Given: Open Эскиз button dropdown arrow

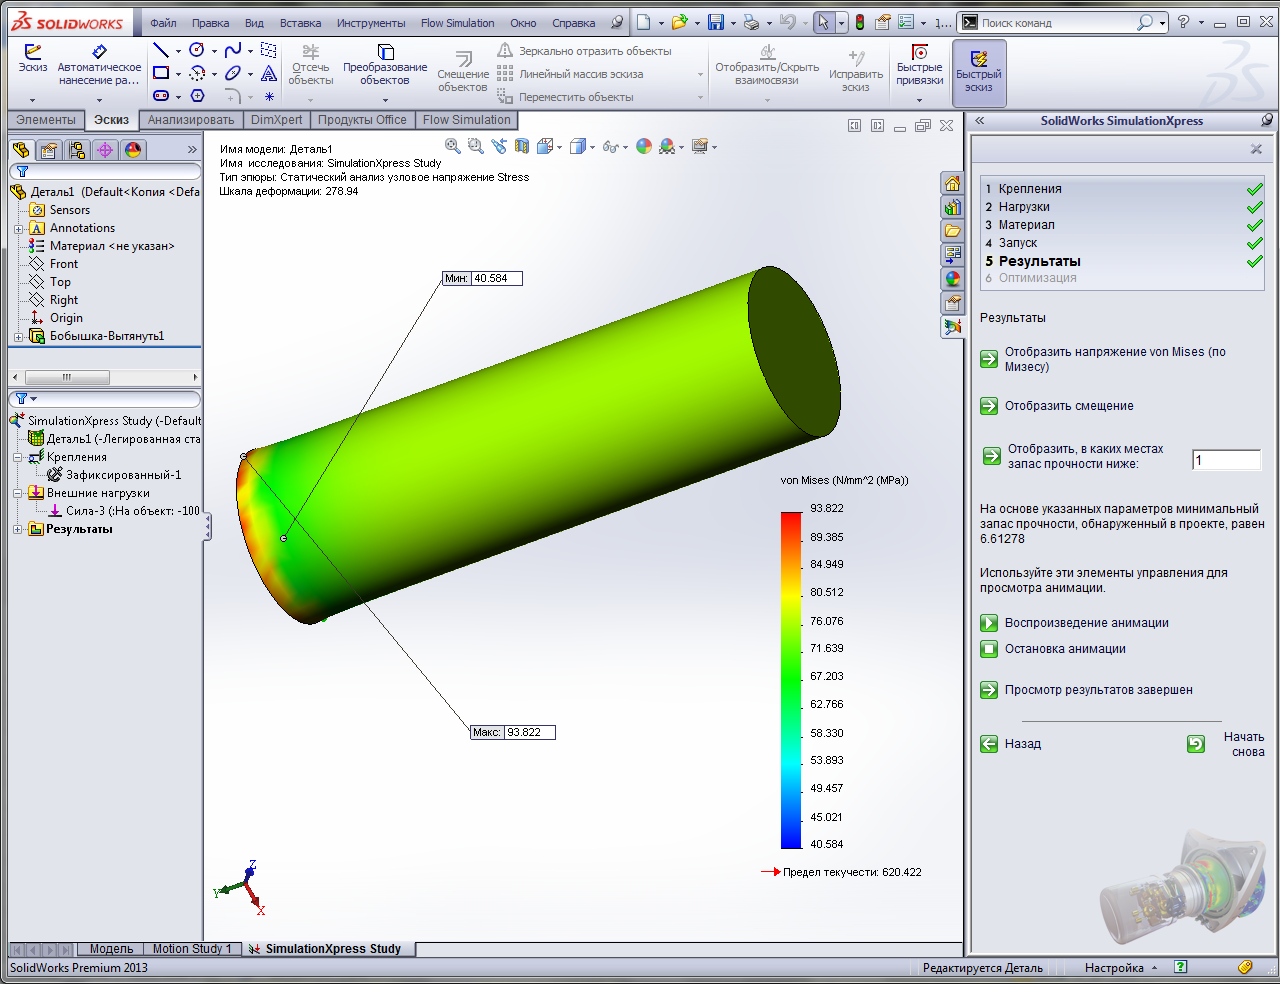Looking at the screenshot, I should 33,99.
